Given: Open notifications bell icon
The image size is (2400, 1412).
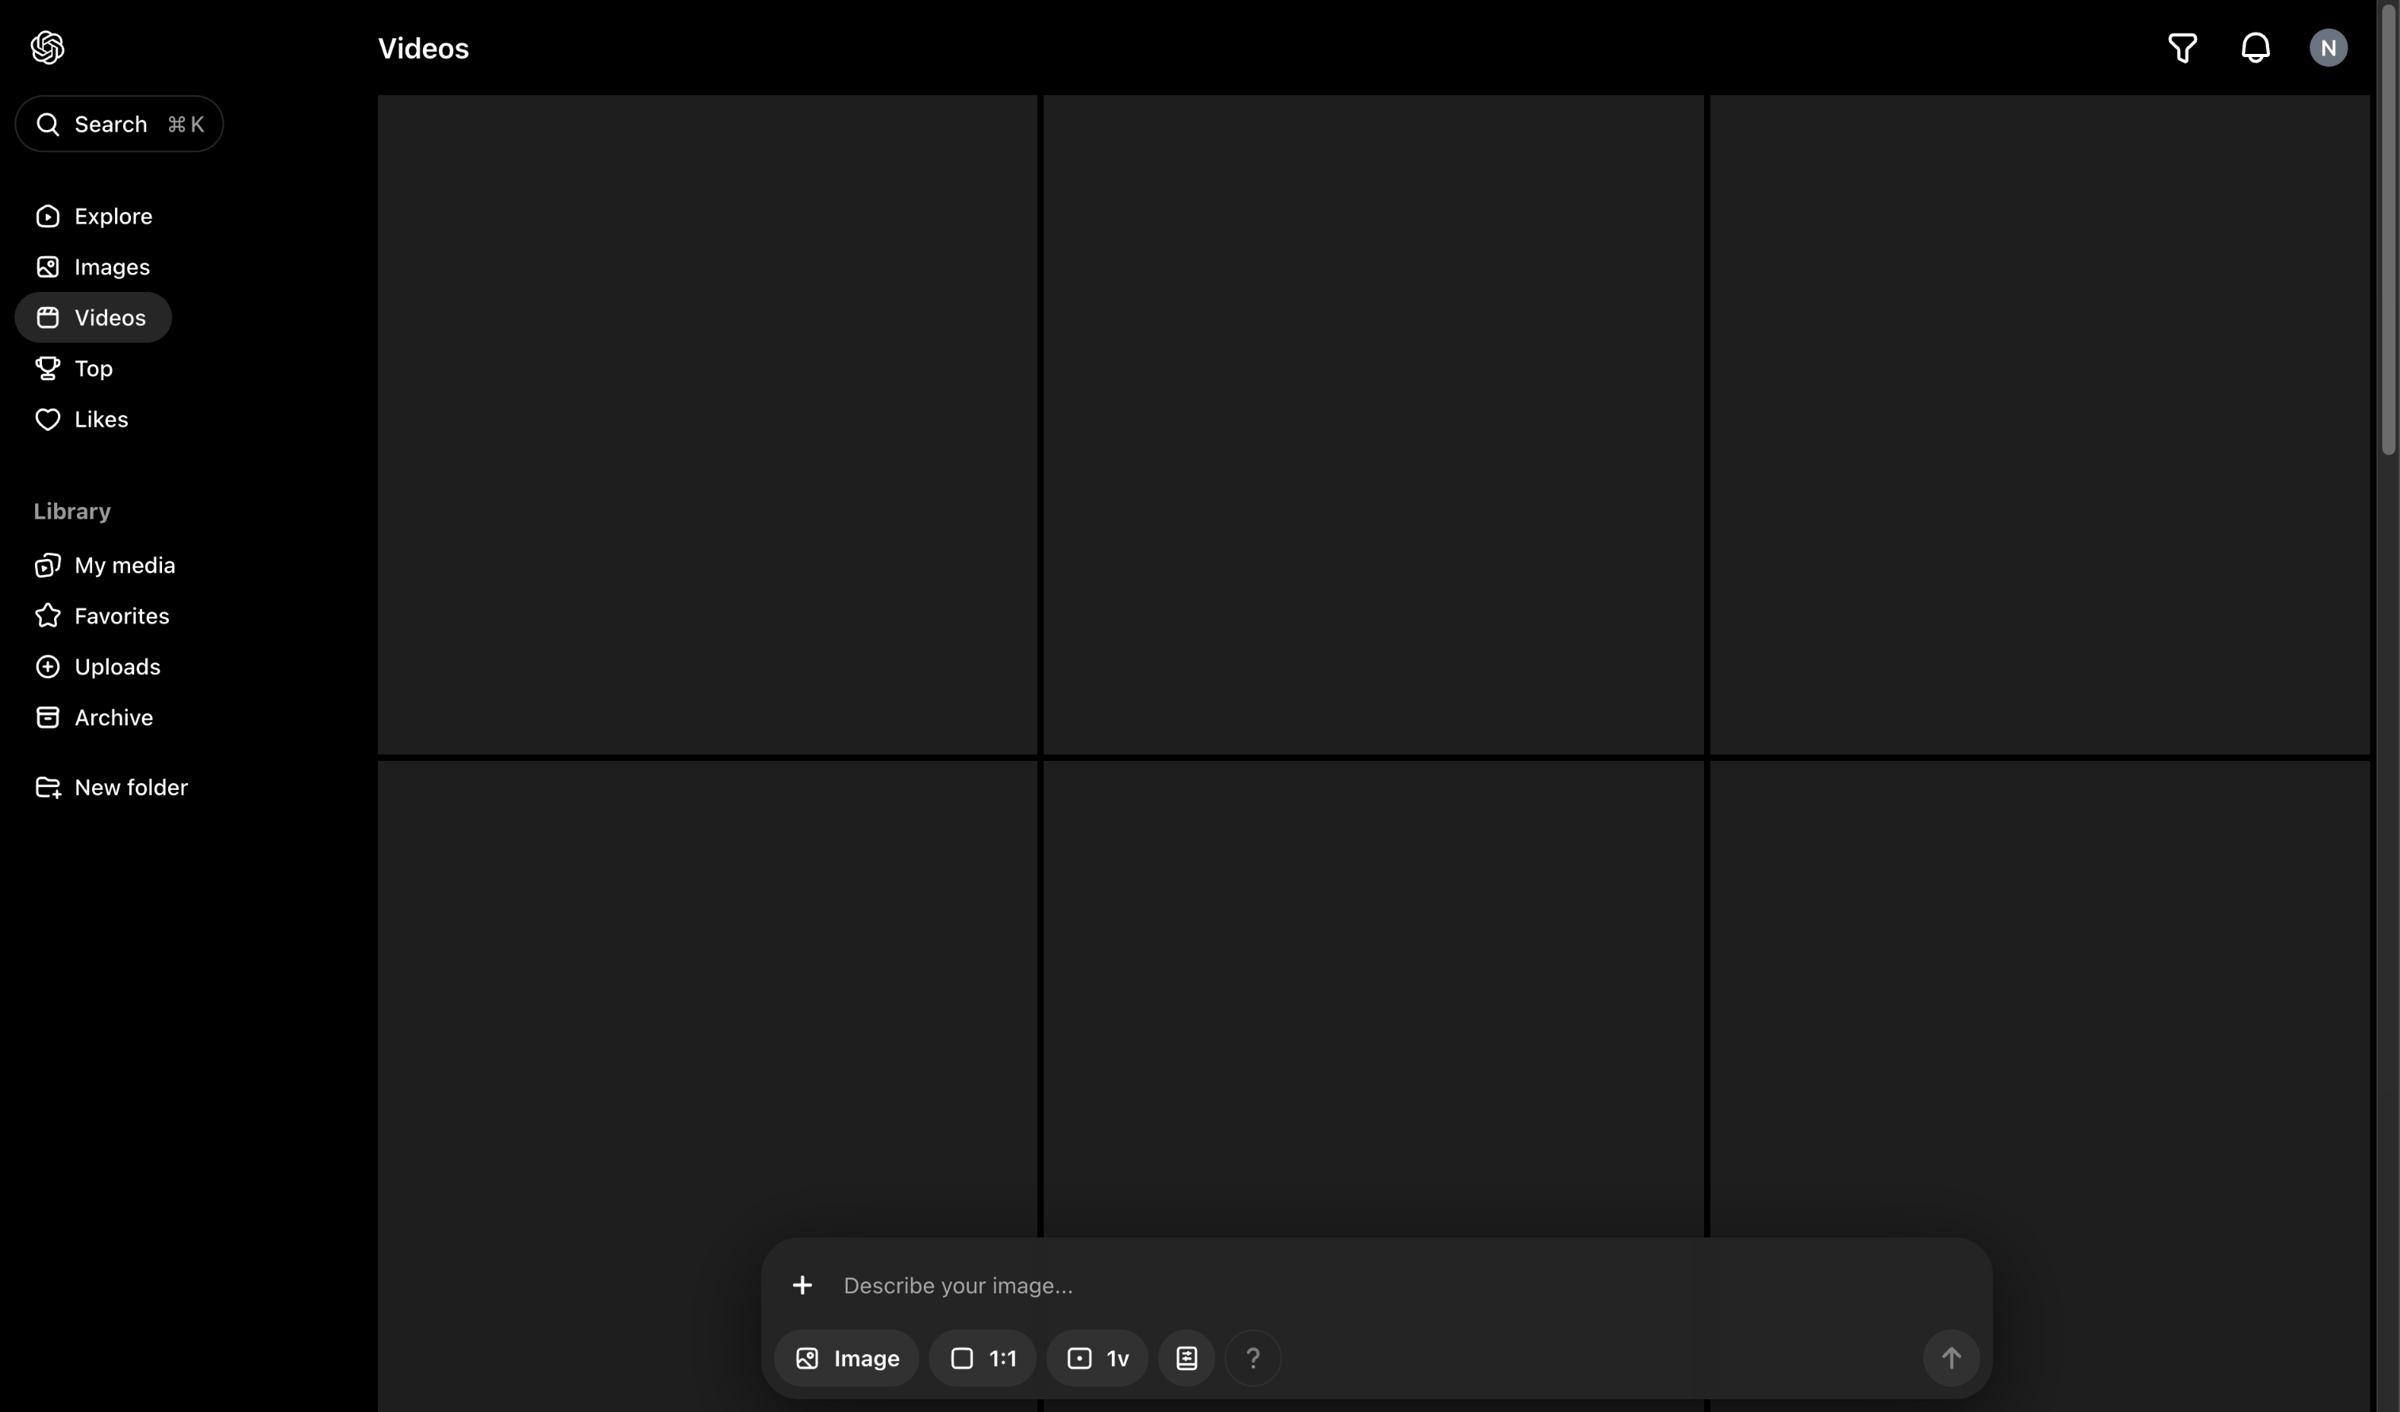Looking at the screenshot, I should pos(2255,47).
